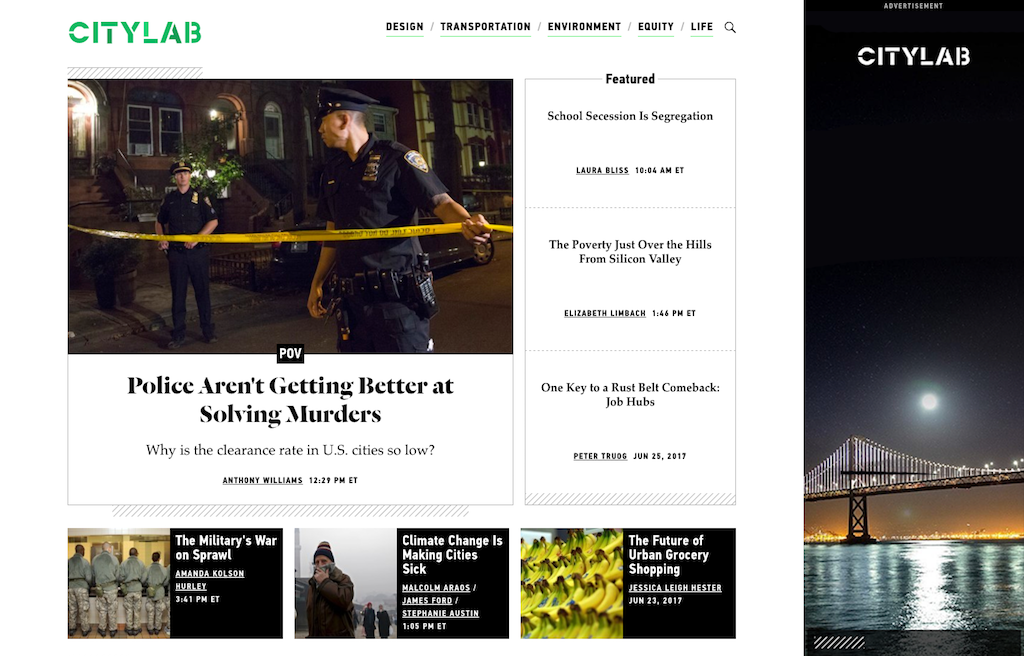Viewport: 1024px width, 656px height.
Task: Open the Rust Belt Comeback article
Action: tap(630, 394)
